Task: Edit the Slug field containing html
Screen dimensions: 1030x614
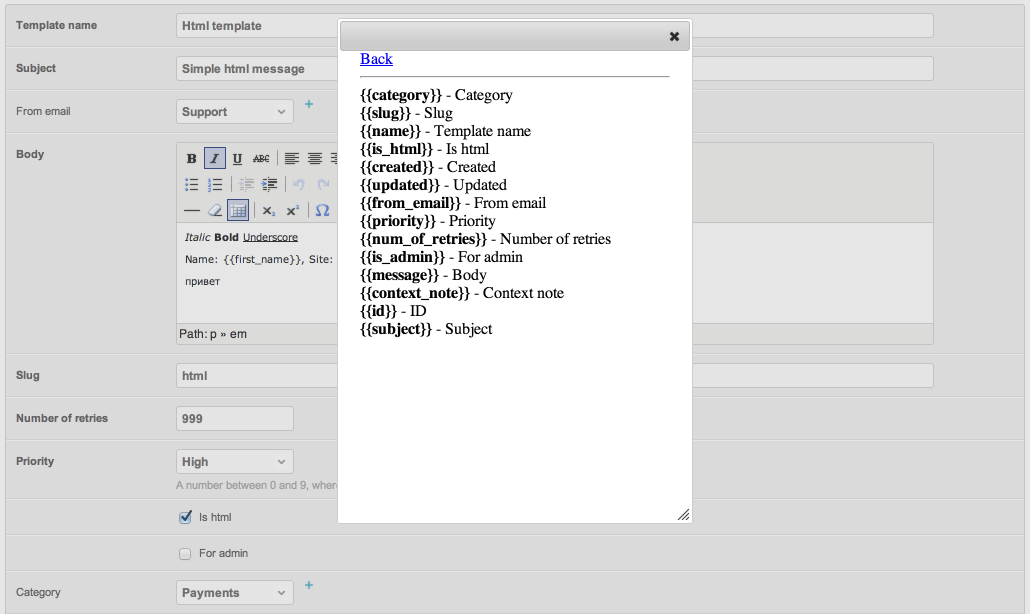Action: pyautogui.click(x=554, y=376)
